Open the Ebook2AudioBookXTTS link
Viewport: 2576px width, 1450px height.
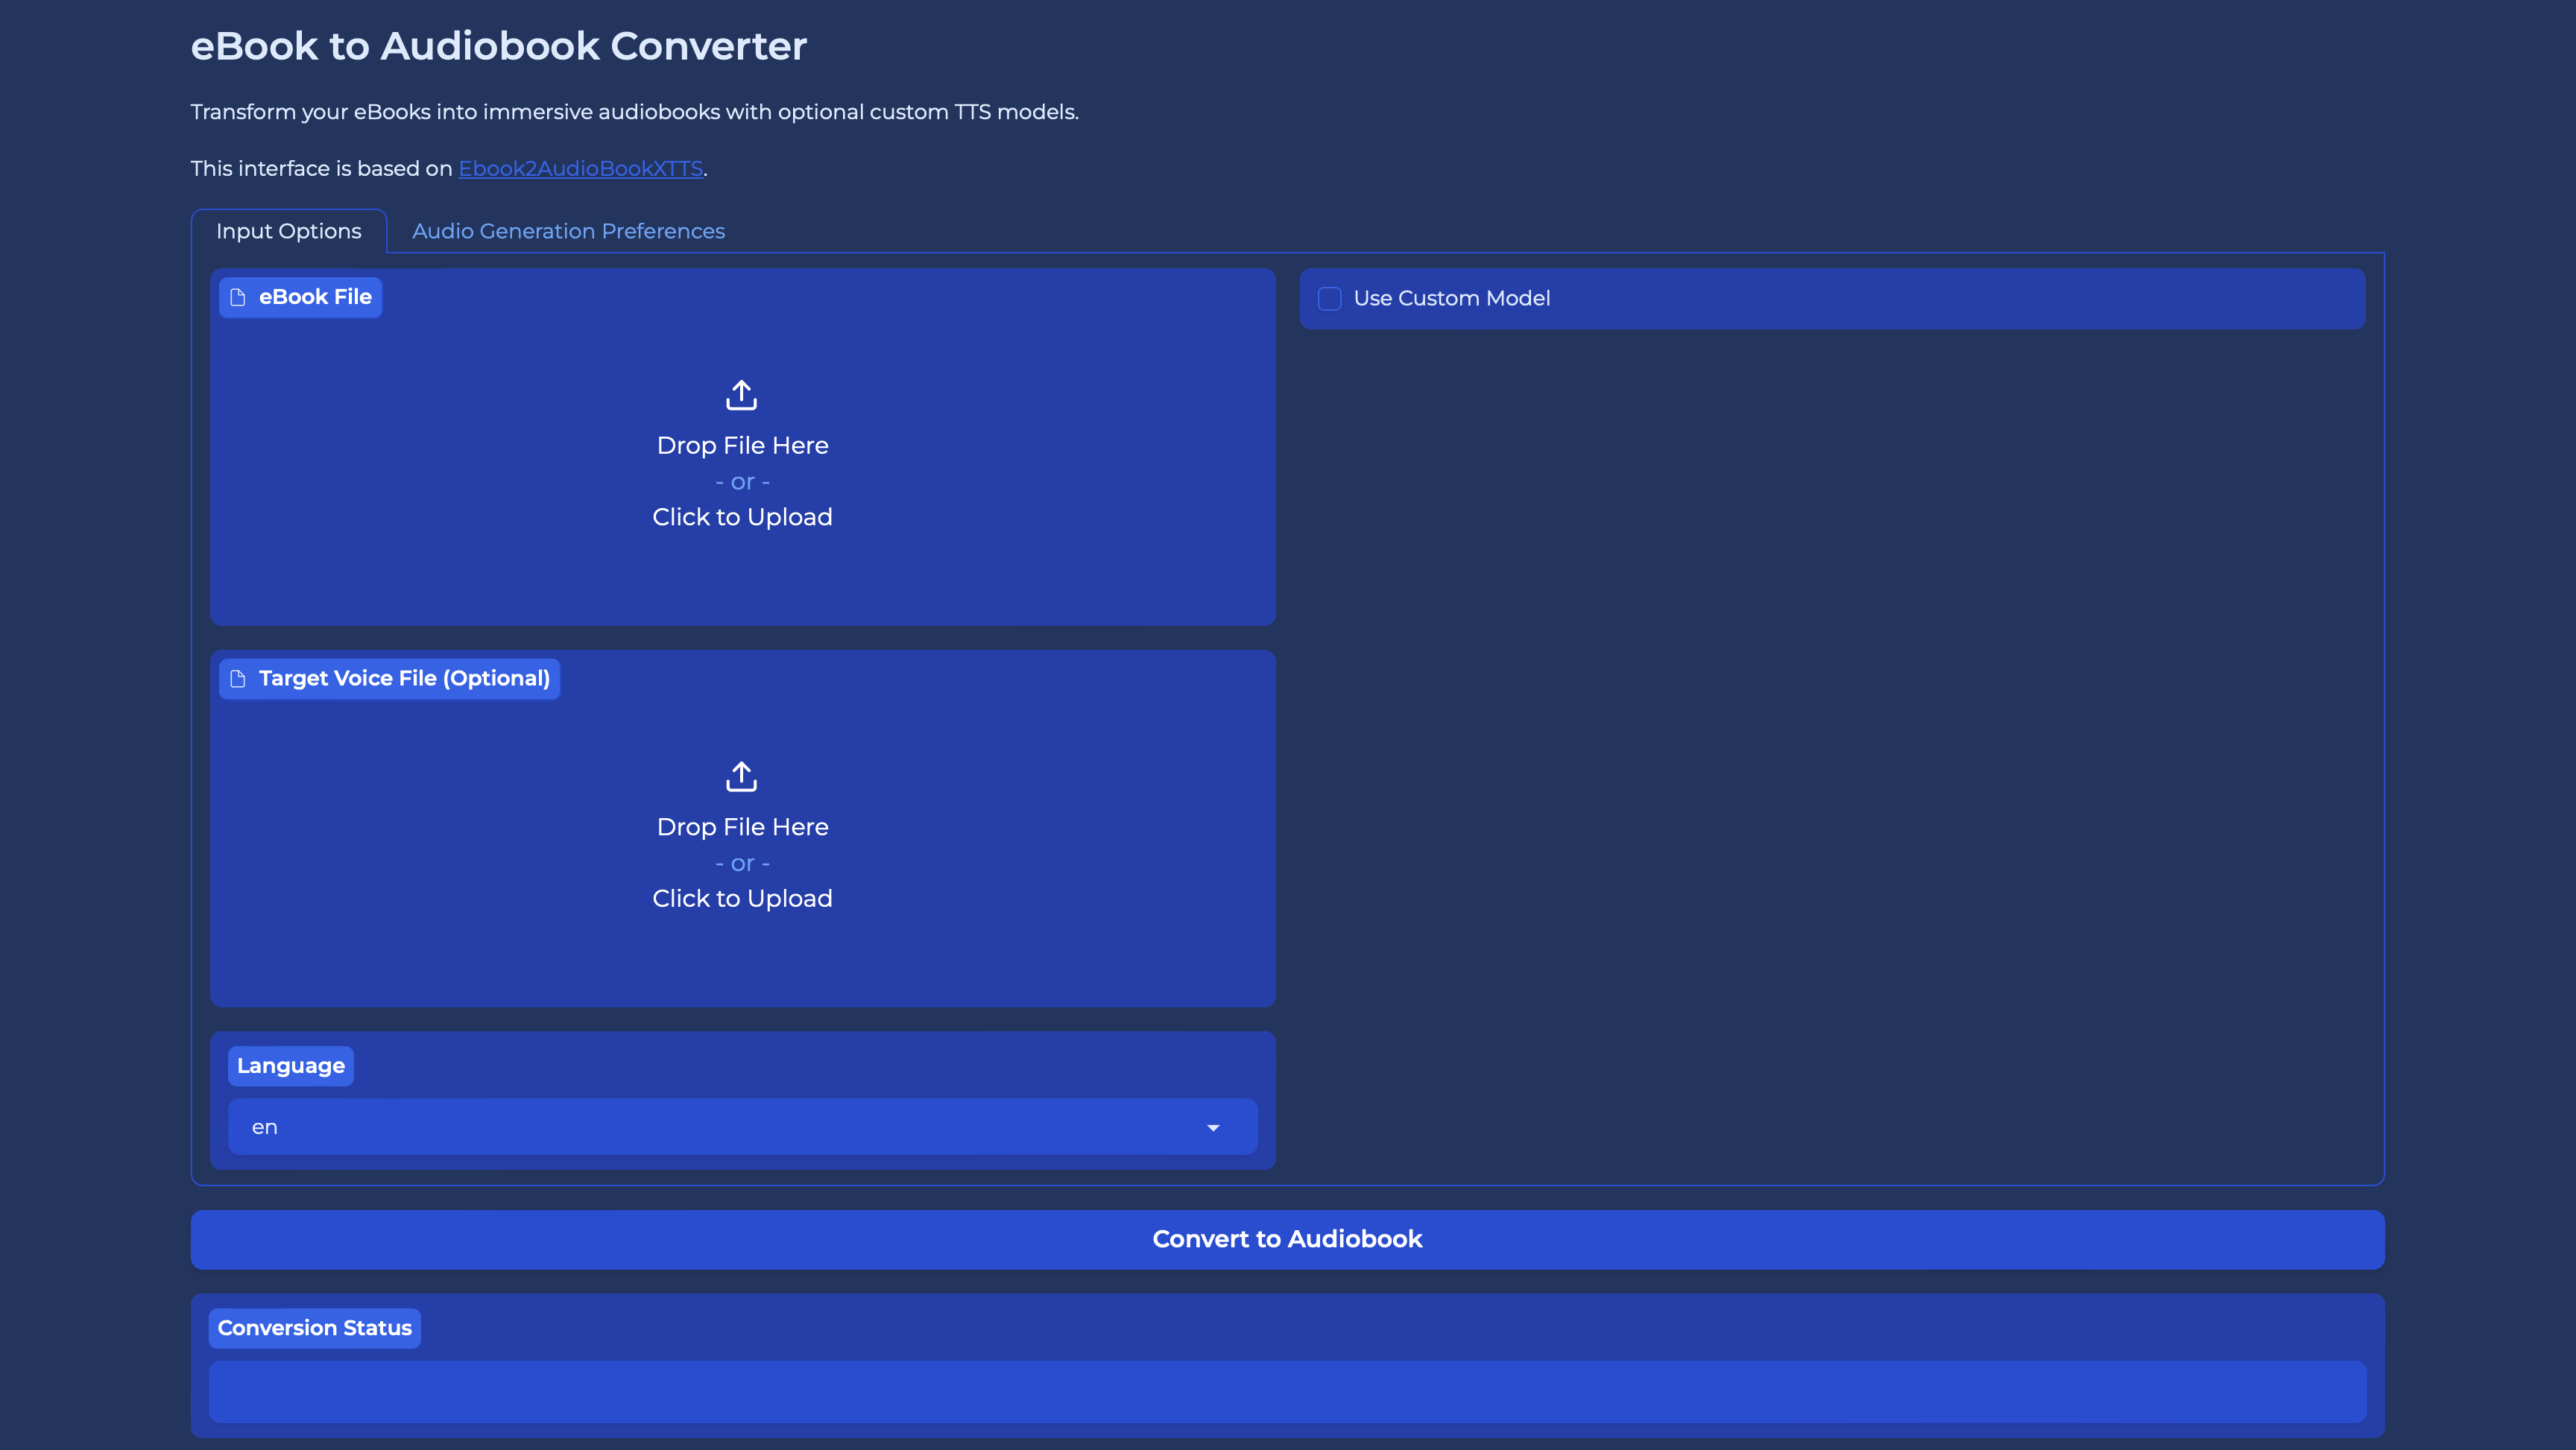click(x=580, y=168)
